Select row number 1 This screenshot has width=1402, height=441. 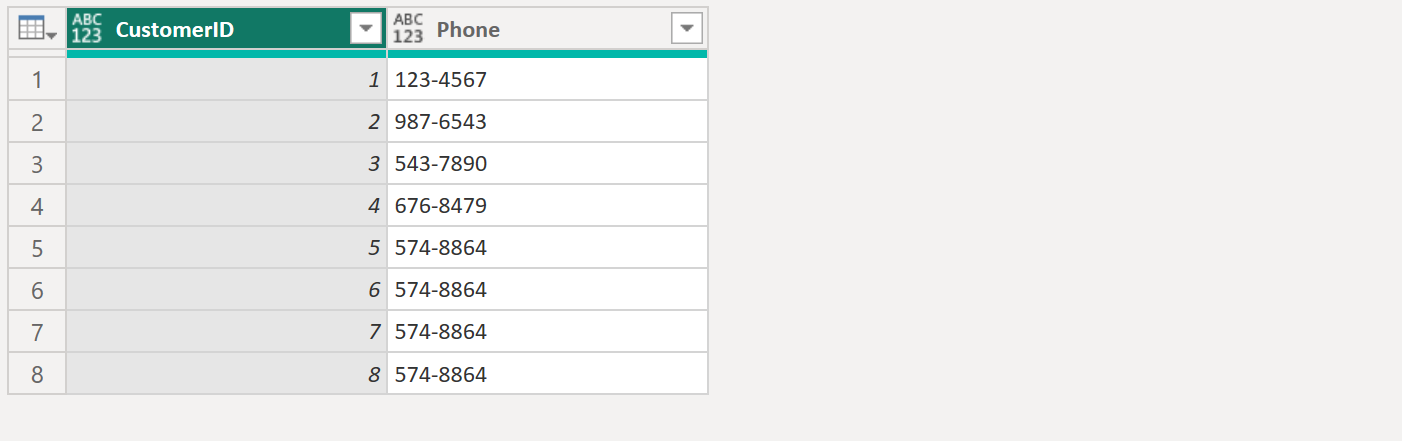click(x=37, y=80)
